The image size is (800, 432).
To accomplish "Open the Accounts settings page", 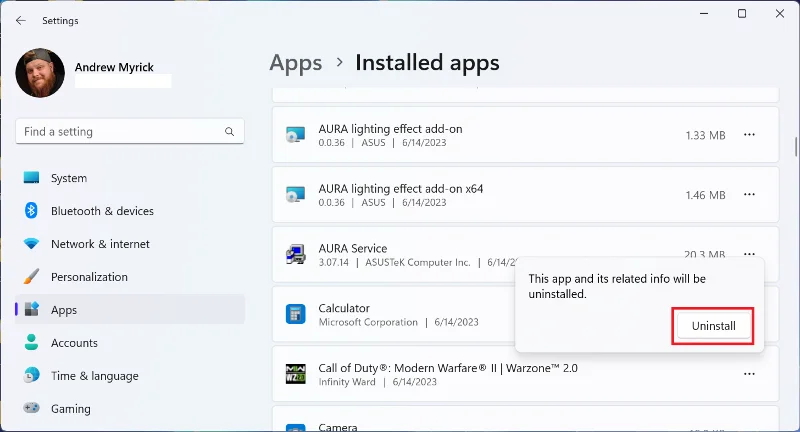I will coord(74,343).
